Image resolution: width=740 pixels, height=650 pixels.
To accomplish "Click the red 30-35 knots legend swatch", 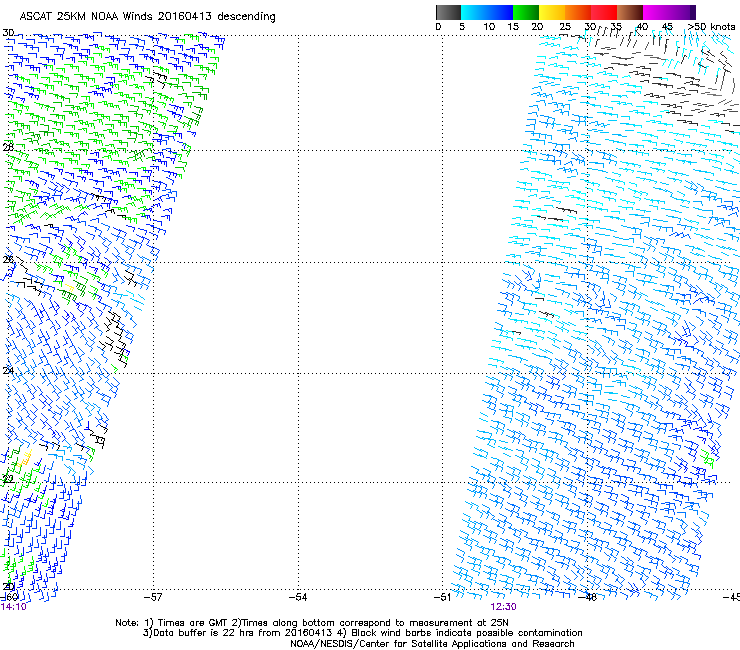I will pos(604,12).
